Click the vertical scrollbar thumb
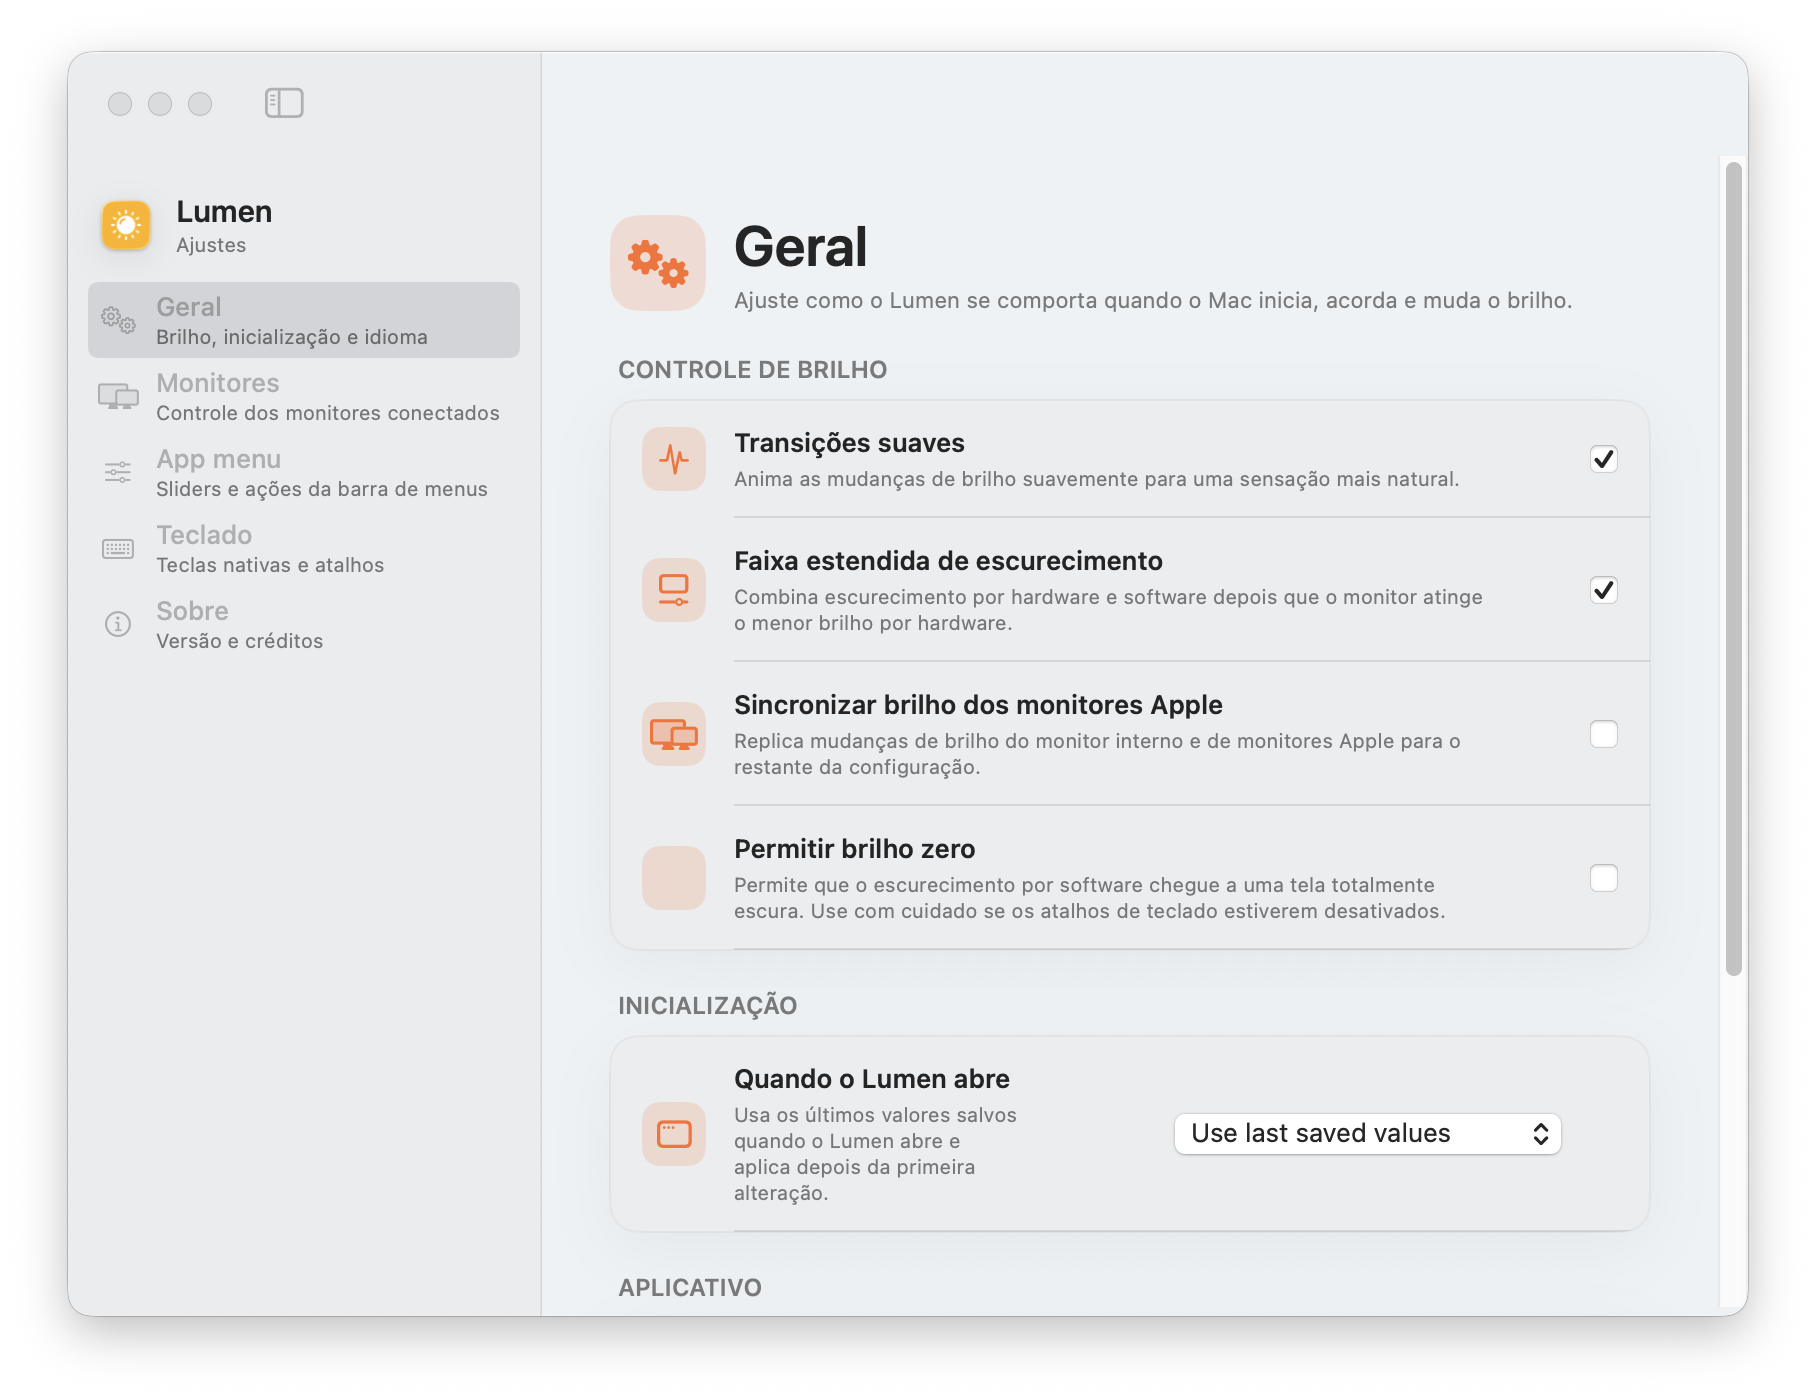This screenshot has width=1816, height=1400. pos(1734,568)
